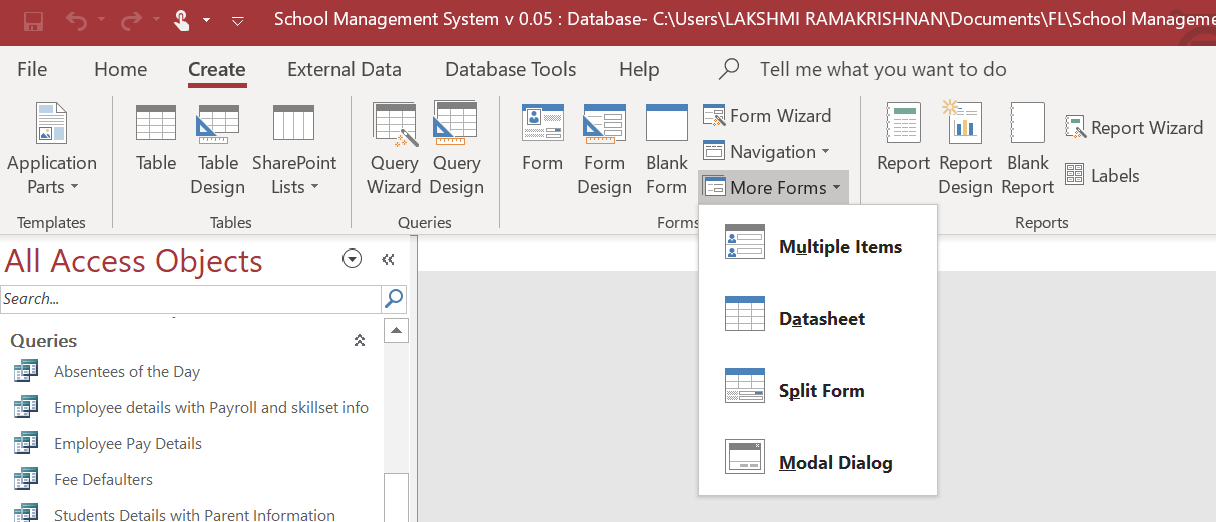
Task: Click the Tell me what you want to do box
Action: [883, 69]
